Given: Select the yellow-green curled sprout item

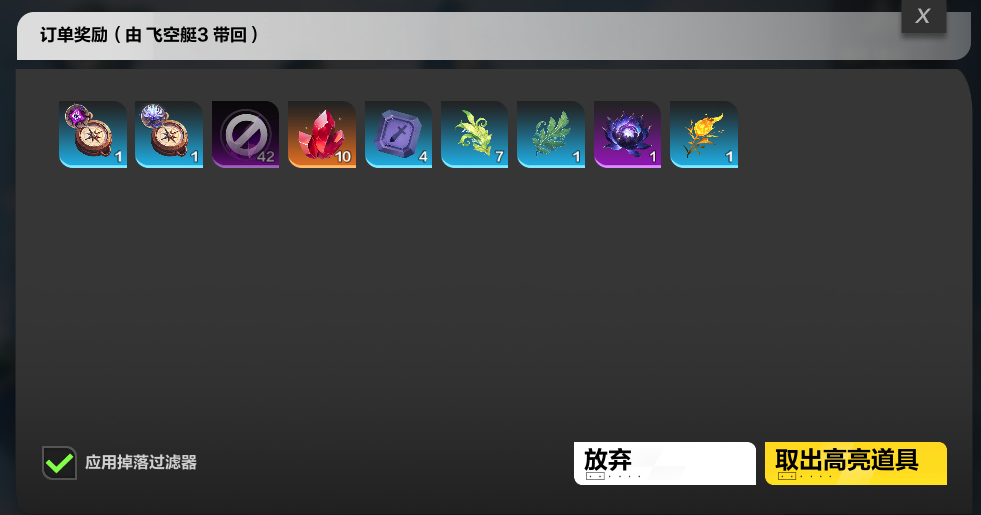Looking at the screenshot, I should [x=474, y=134].
